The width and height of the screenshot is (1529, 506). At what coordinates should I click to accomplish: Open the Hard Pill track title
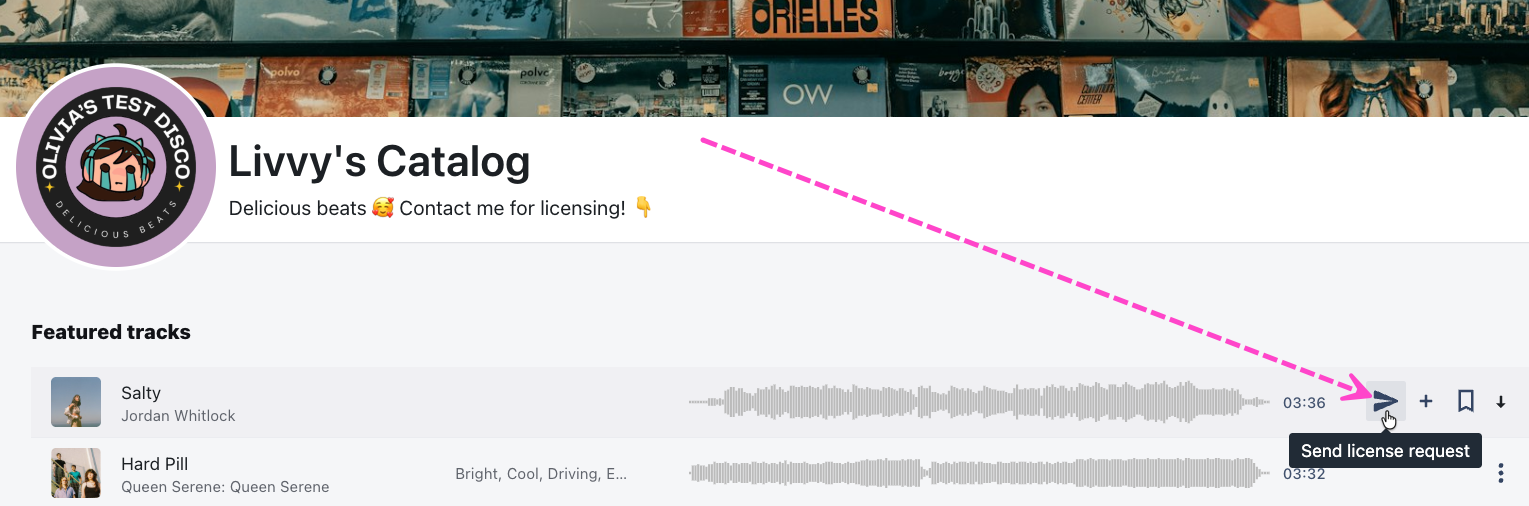(x=154, y=464)
